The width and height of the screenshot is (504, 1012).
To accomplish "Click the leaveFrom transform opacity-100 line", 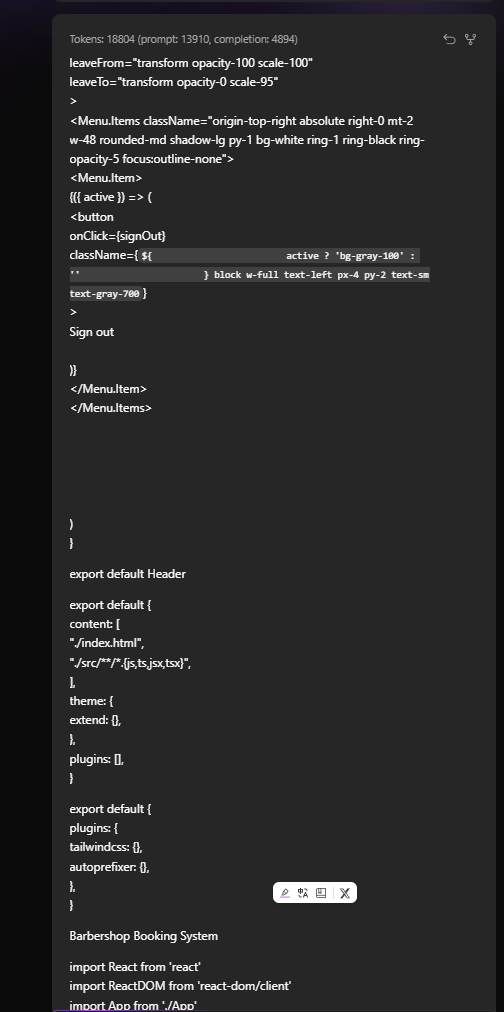I will pyautogui.click(x=191, y=63).
